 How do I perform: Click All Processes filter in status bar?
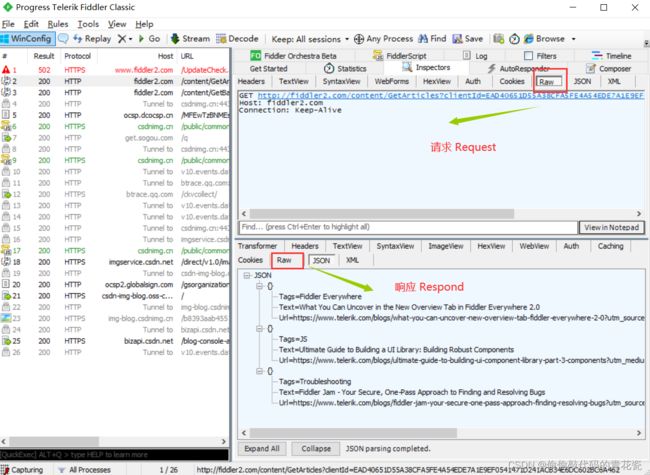pos(85,470)
